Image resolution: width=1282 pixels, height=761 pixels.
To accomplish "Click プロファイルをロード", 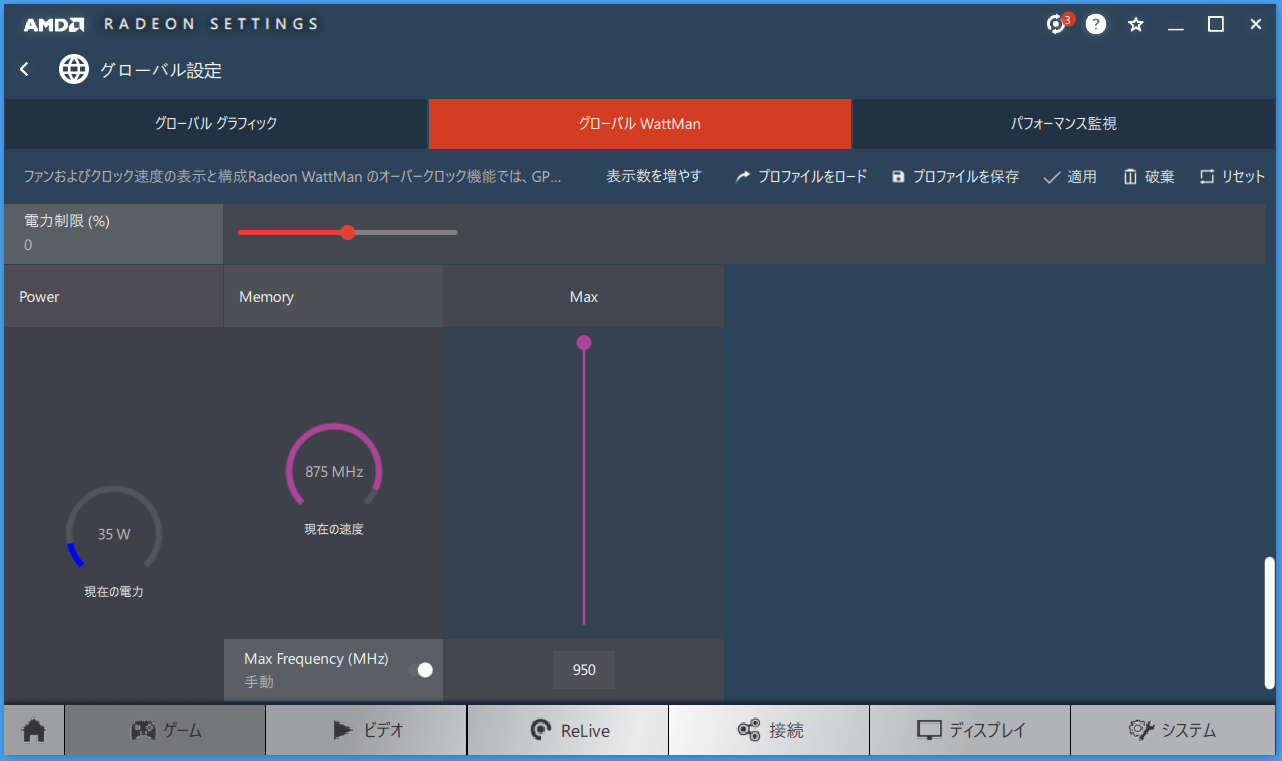I will point(801,176).
